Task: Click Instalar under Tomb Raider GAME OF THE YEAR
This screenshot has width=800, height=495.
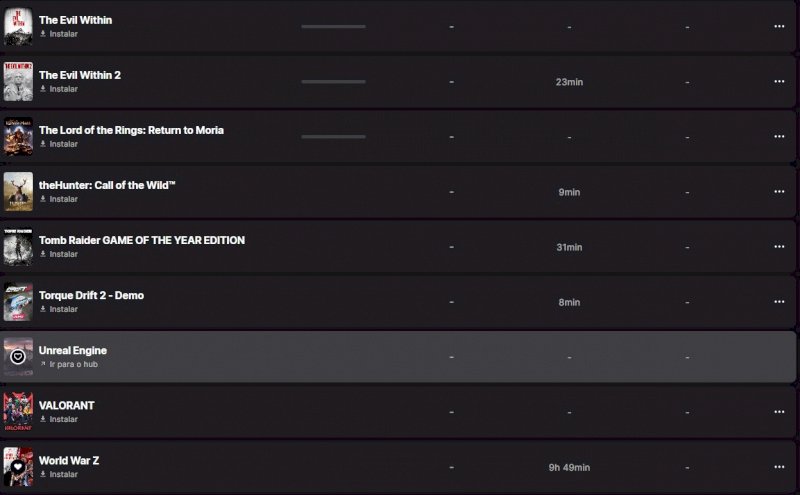Action: [64, 254]
